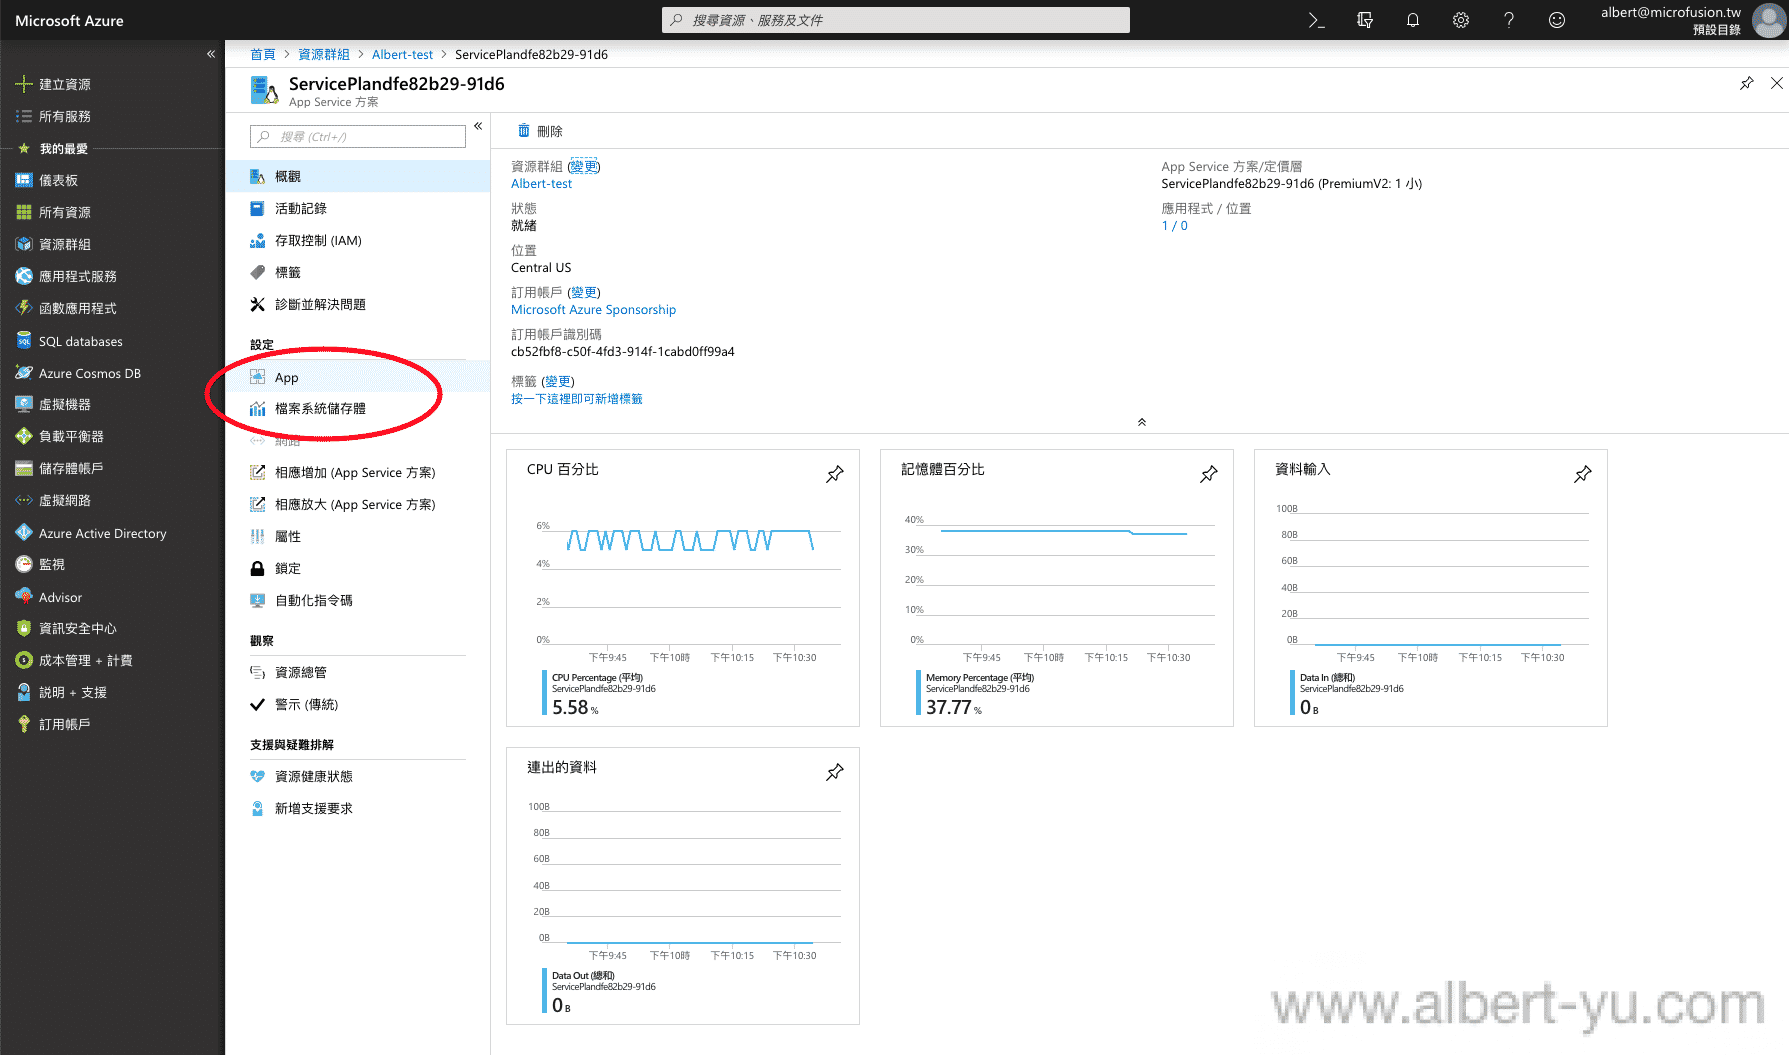Open 檔案系統儲存體 menu item

coord(358,408)
